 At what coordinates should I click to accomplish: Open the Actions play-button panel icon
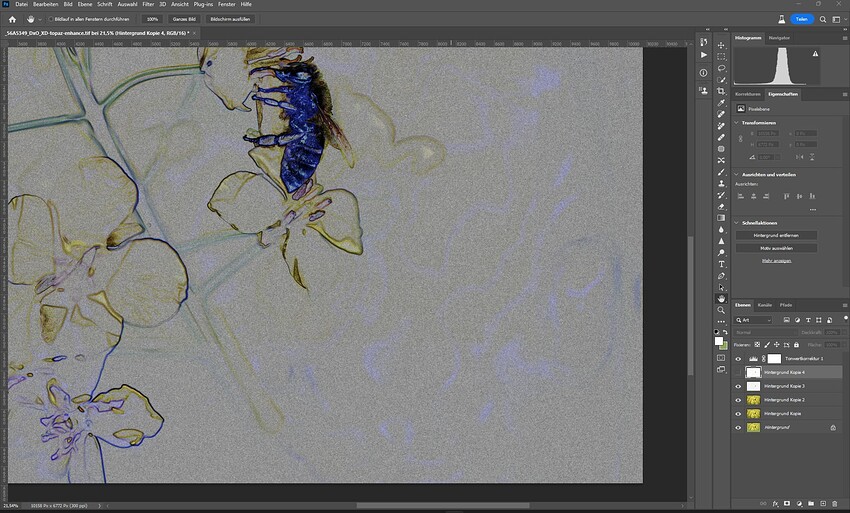[704, 55]
